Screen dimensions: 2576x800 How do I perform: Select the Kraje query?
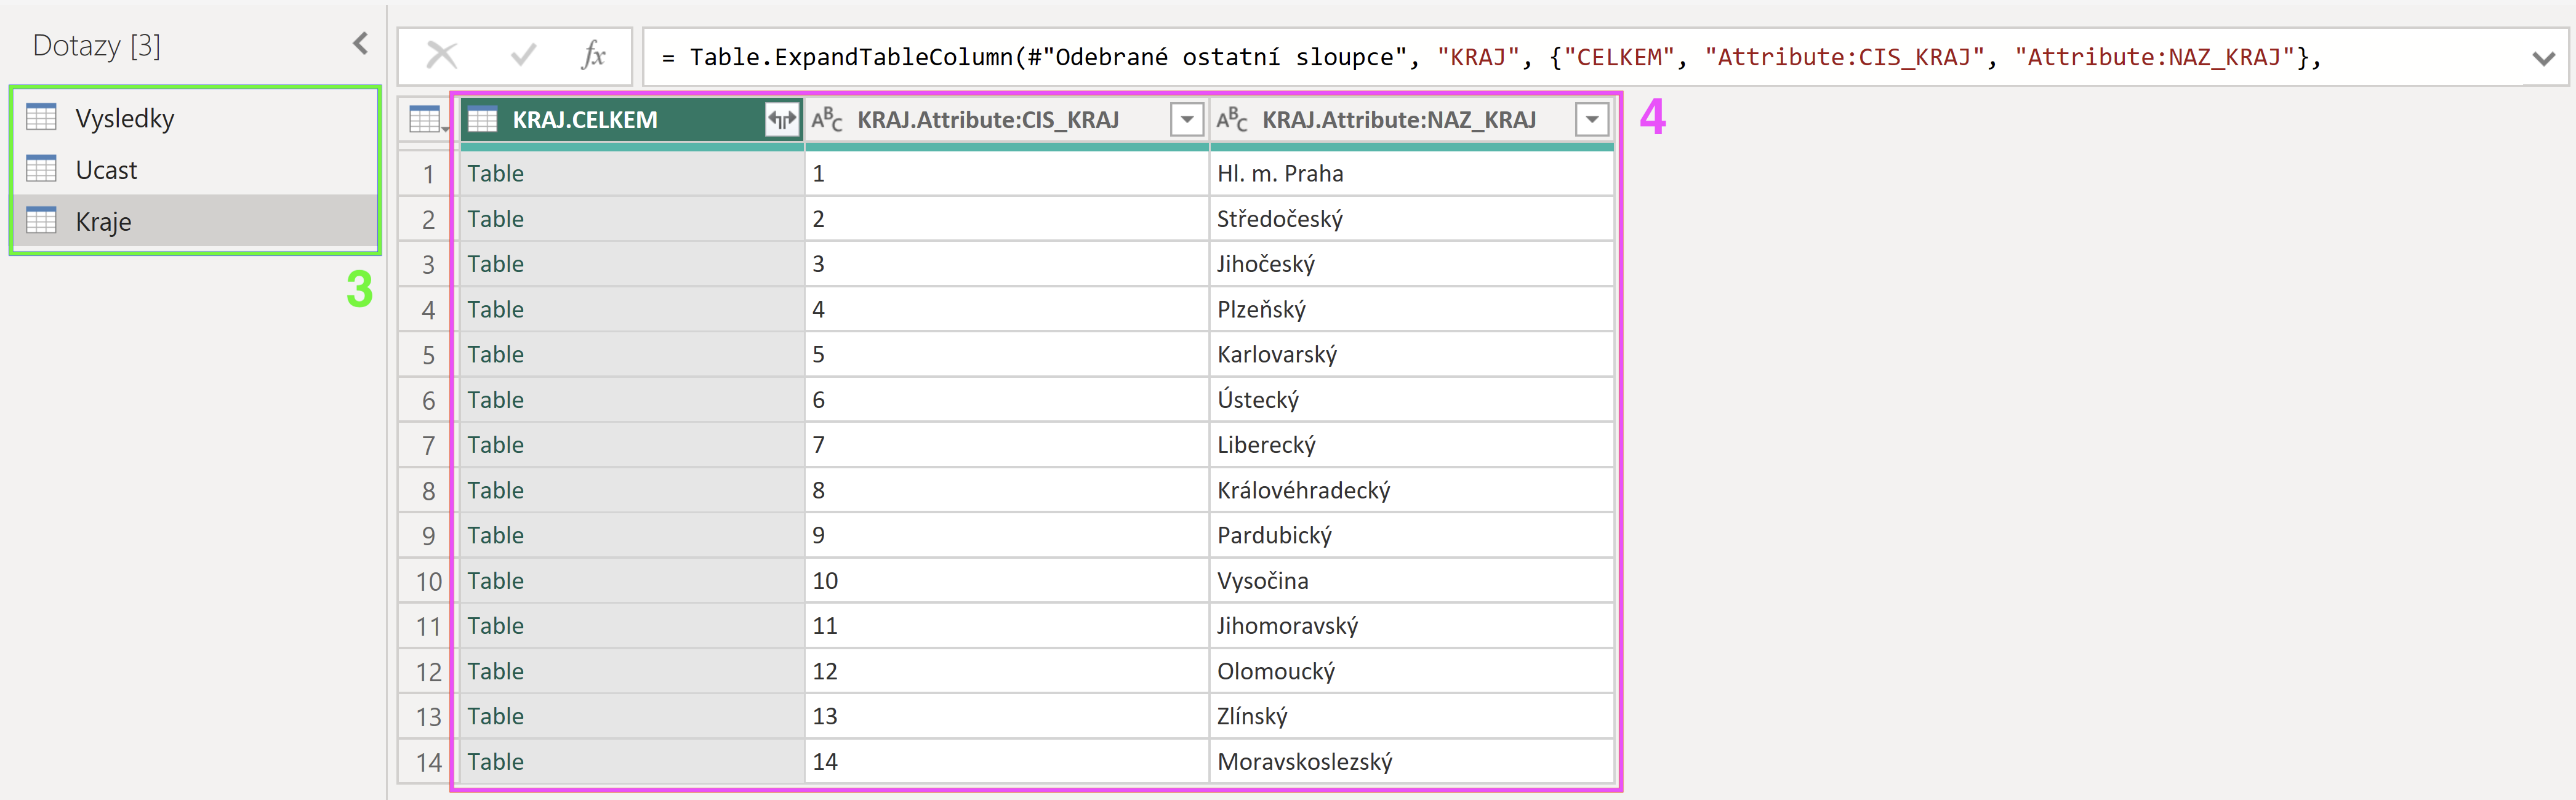[x=195, y=221]
